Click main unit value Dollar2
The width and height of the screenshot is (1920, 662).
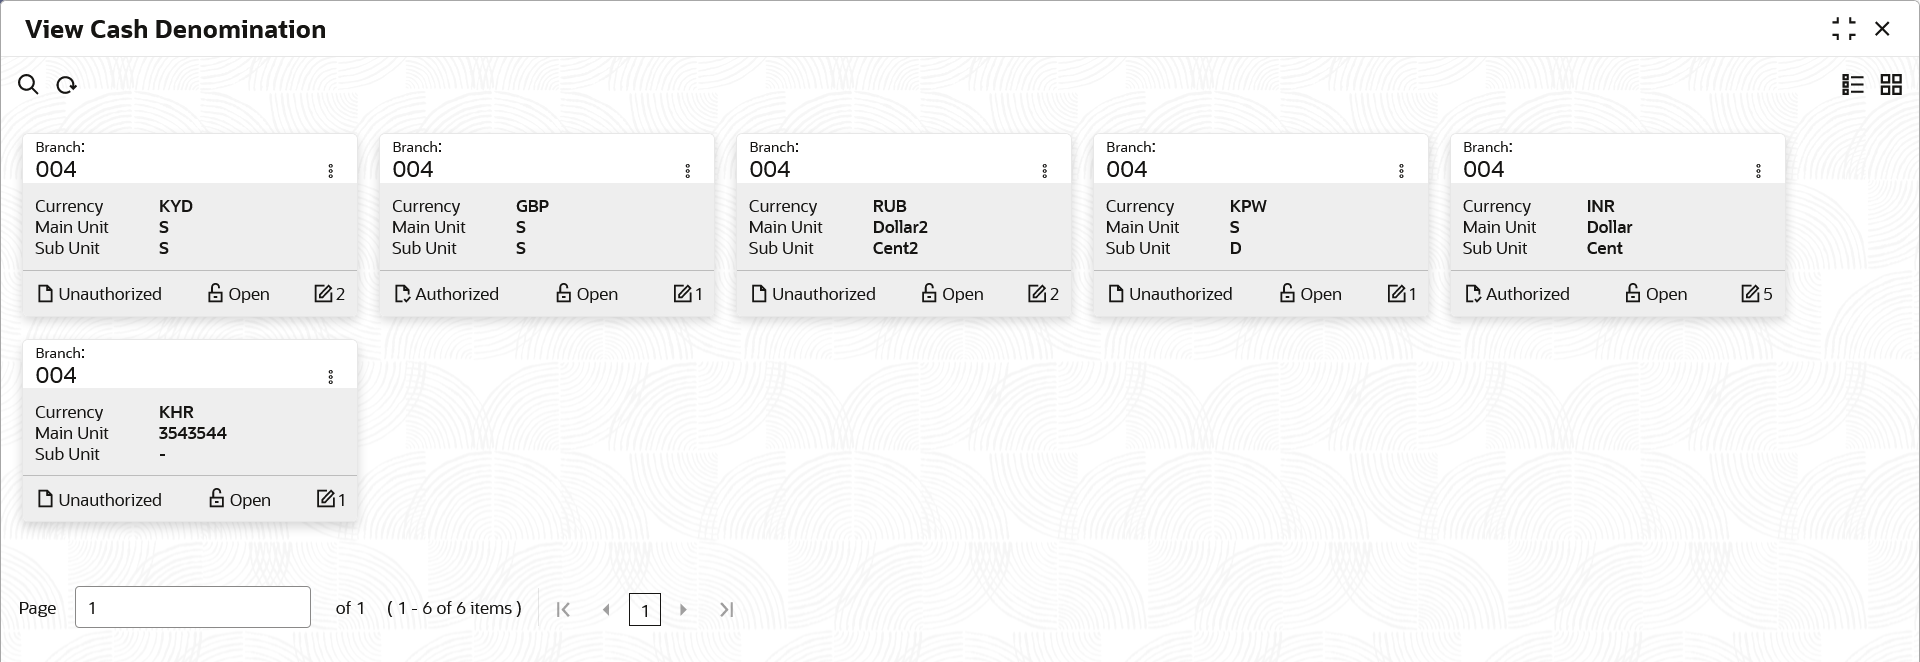click(900, 227)
